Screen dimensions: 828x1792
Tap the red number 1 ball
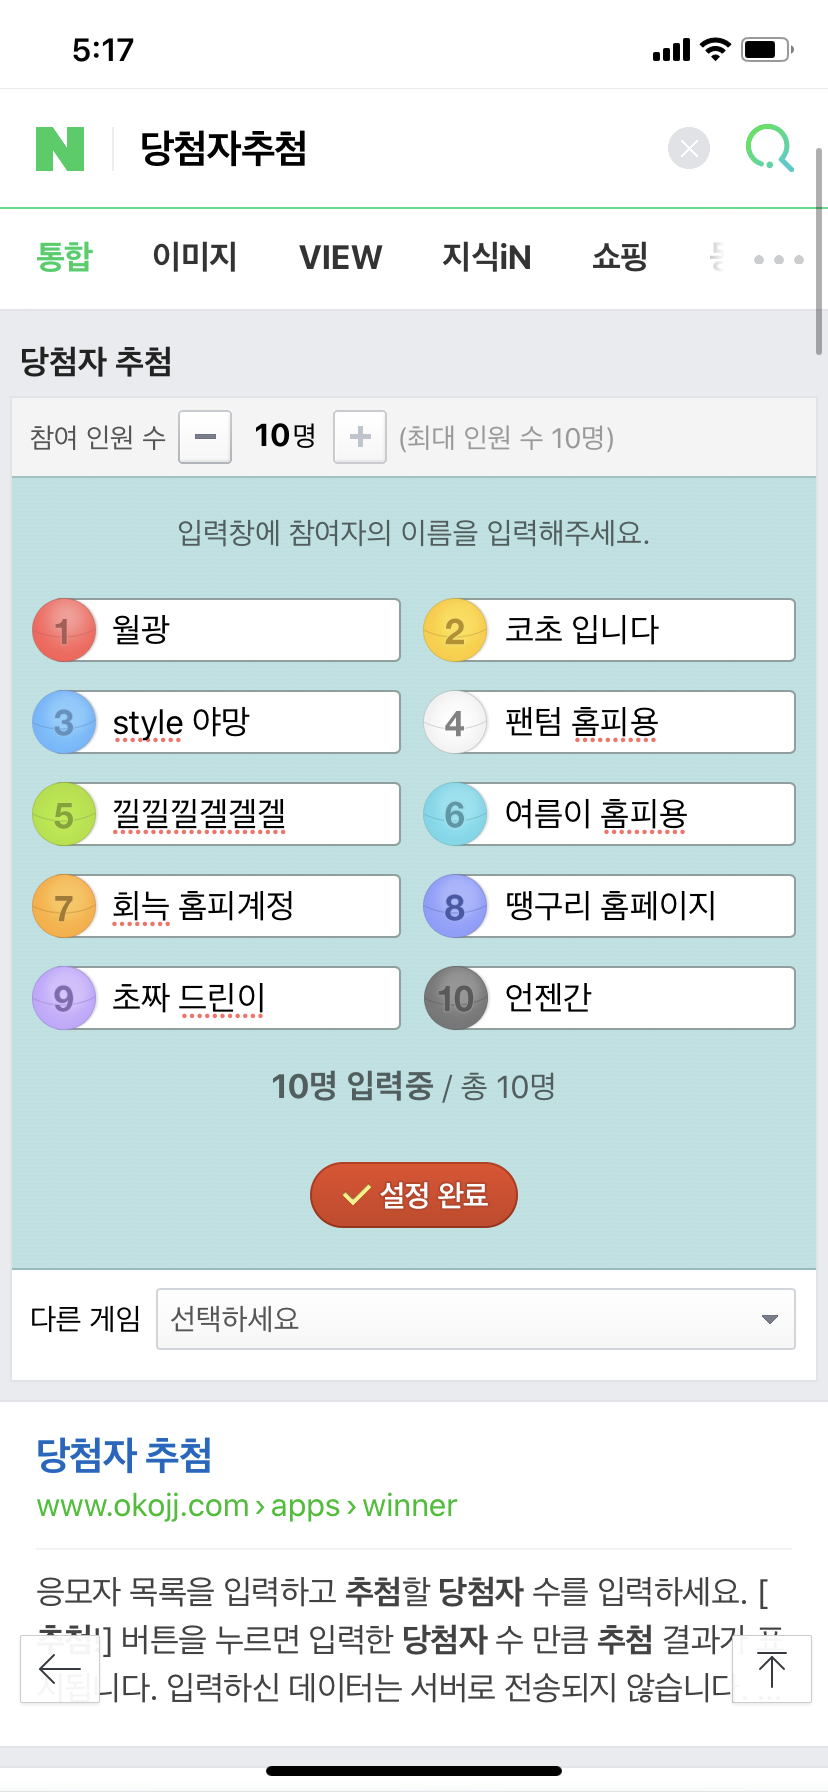pos(64,630)
